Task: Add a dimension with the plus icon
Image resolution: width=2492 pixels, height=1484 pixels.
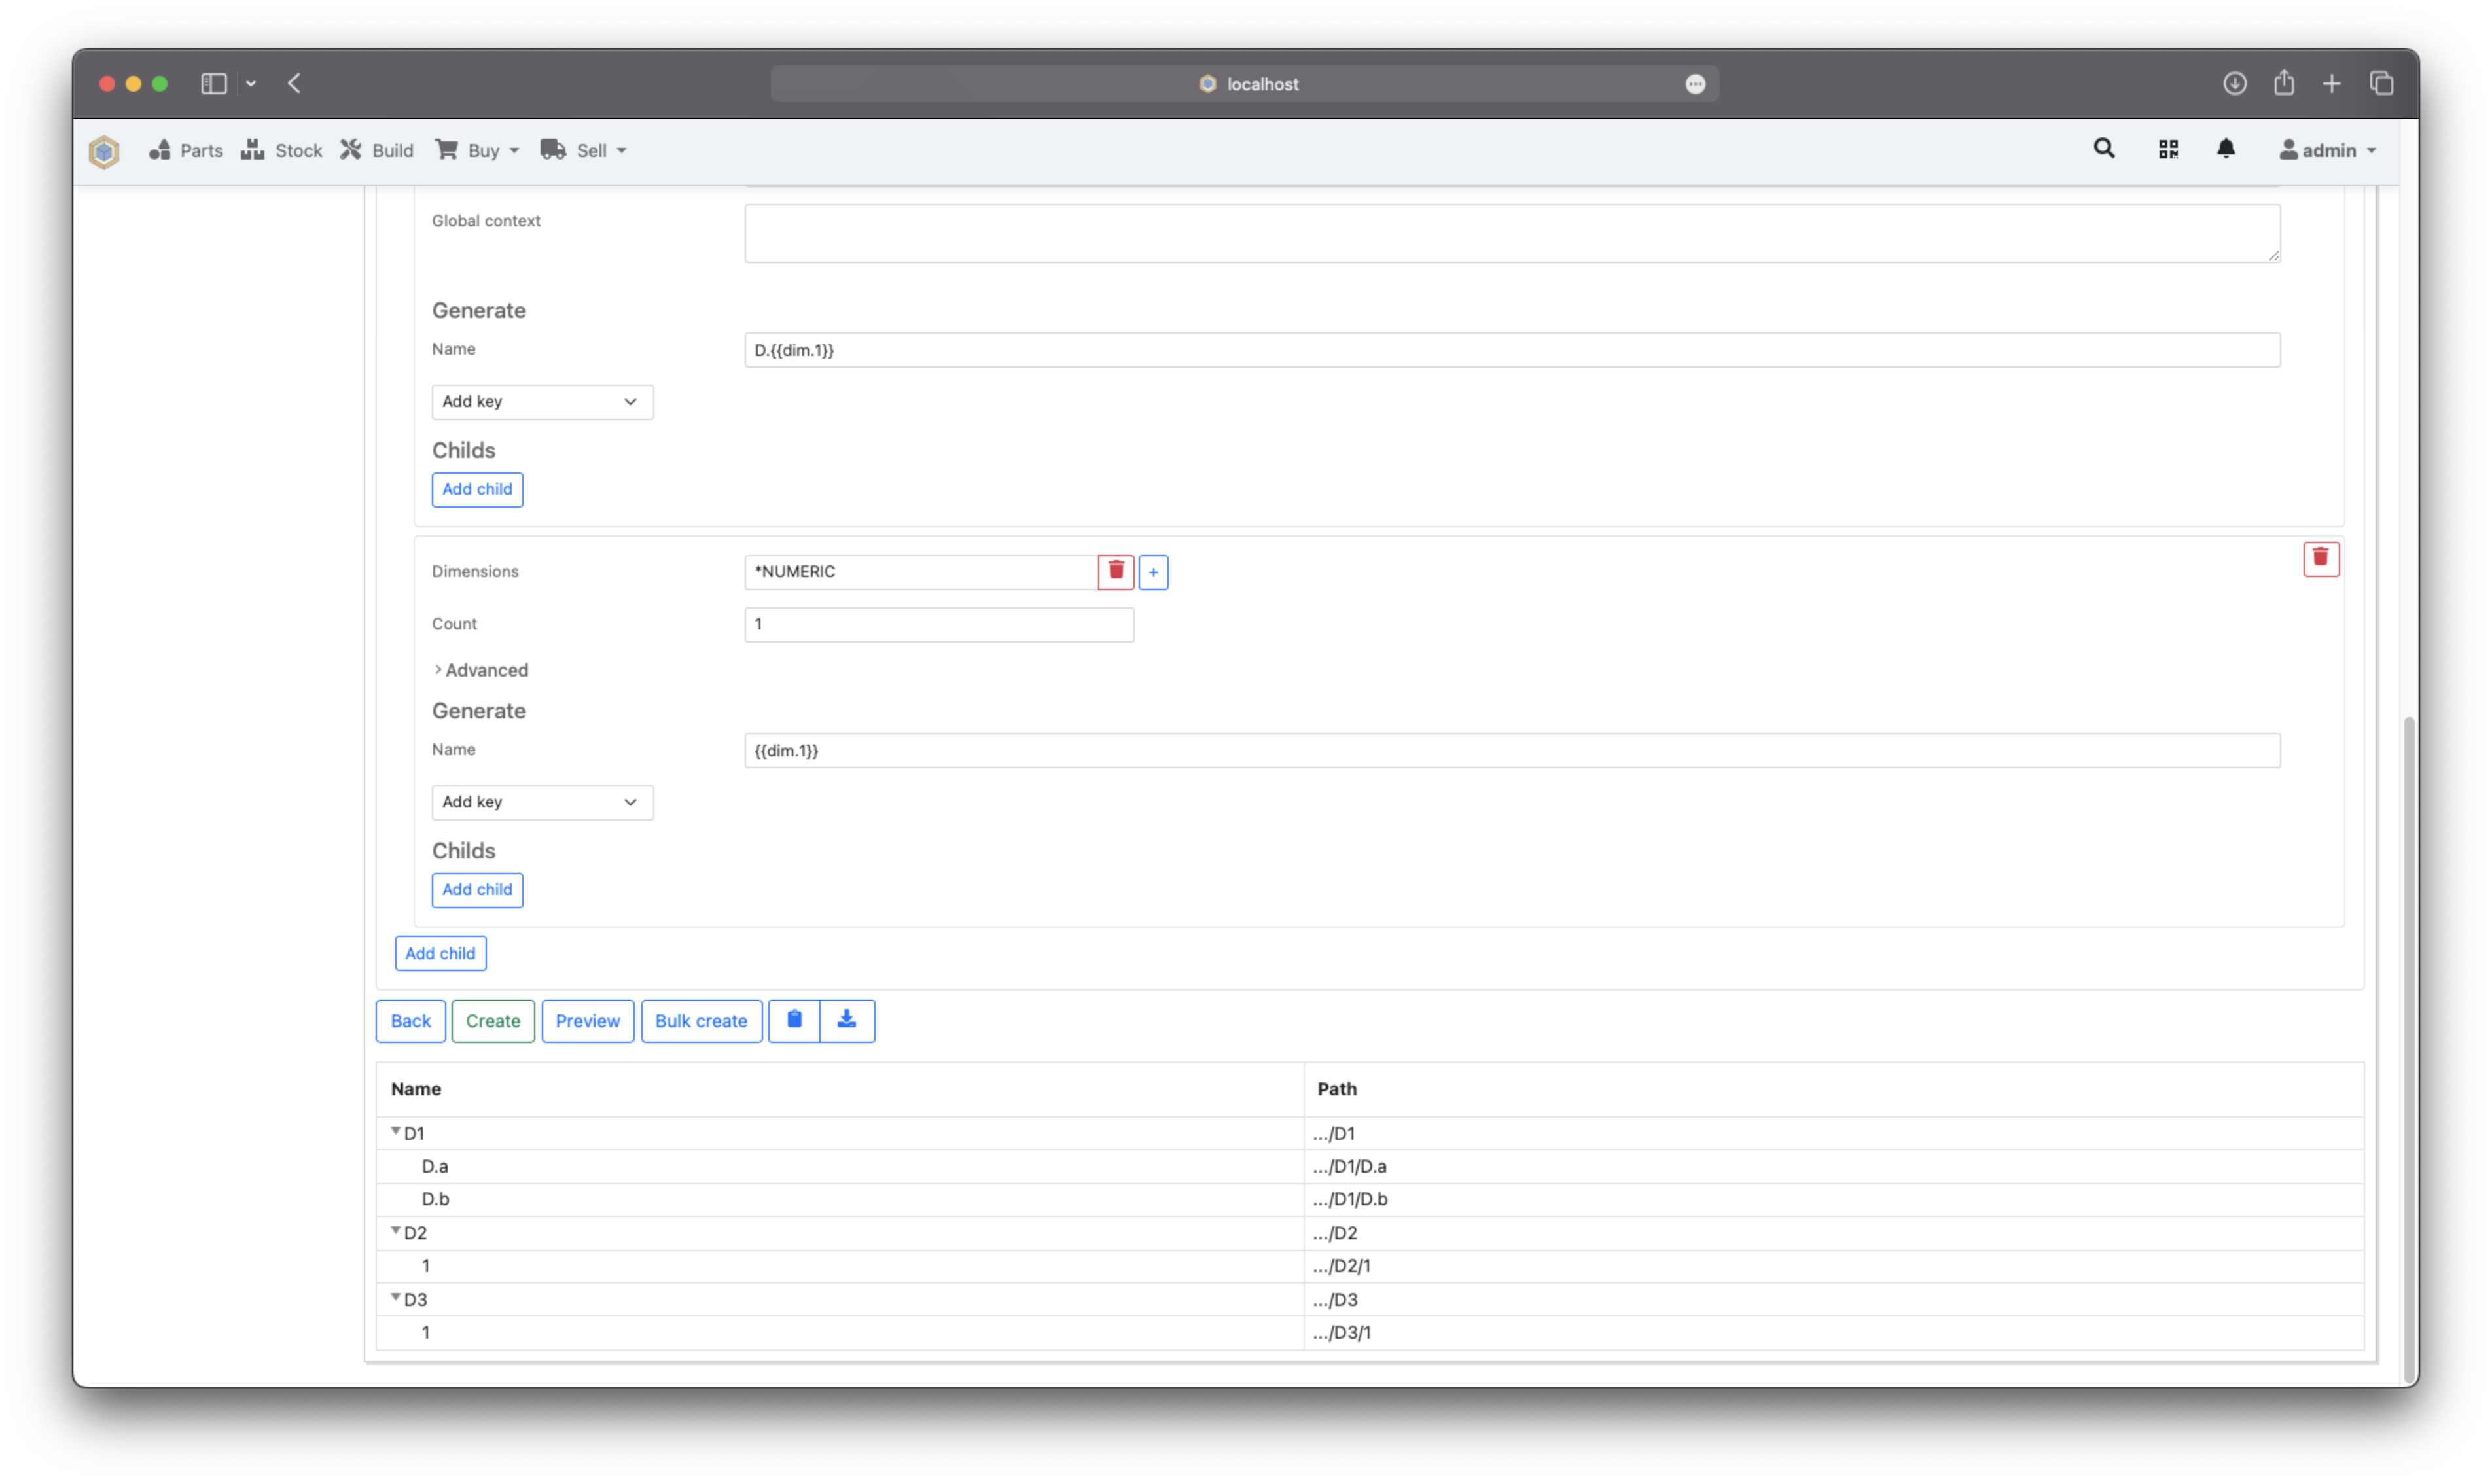Action: click(1153, 571)
